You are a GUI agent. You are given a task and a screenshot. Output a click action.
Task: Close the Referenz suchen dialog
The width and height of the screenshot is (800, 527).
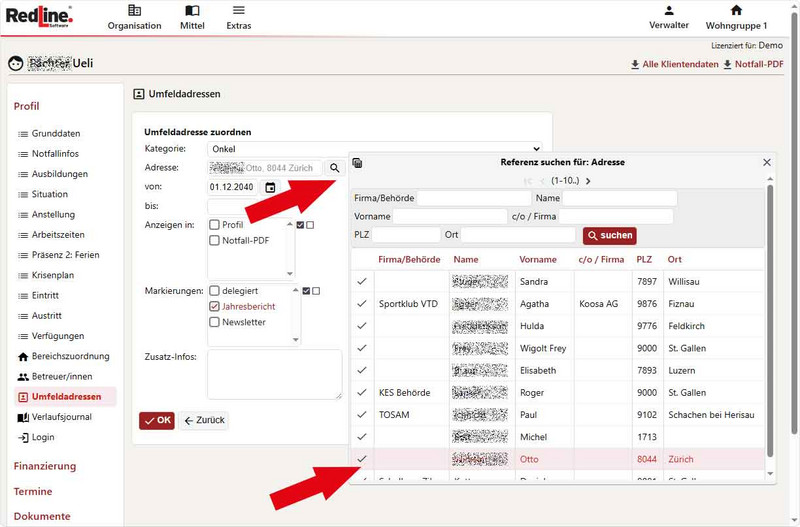pyautogui.click(x=767, y=162)
